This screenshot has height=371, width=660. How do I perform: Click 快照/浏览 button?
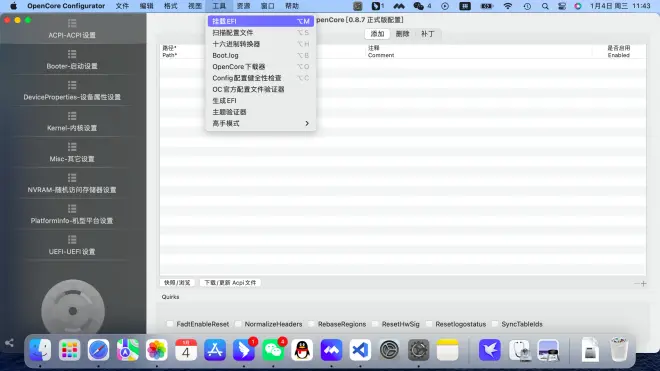[177, 283]
